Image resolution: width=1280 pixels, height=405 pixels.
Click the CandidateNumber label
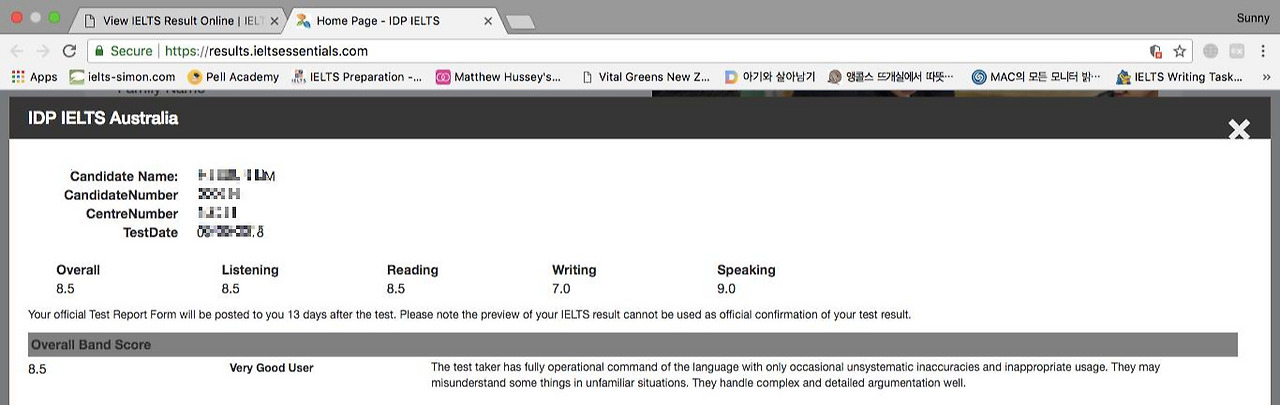click(x=121, y=195)
